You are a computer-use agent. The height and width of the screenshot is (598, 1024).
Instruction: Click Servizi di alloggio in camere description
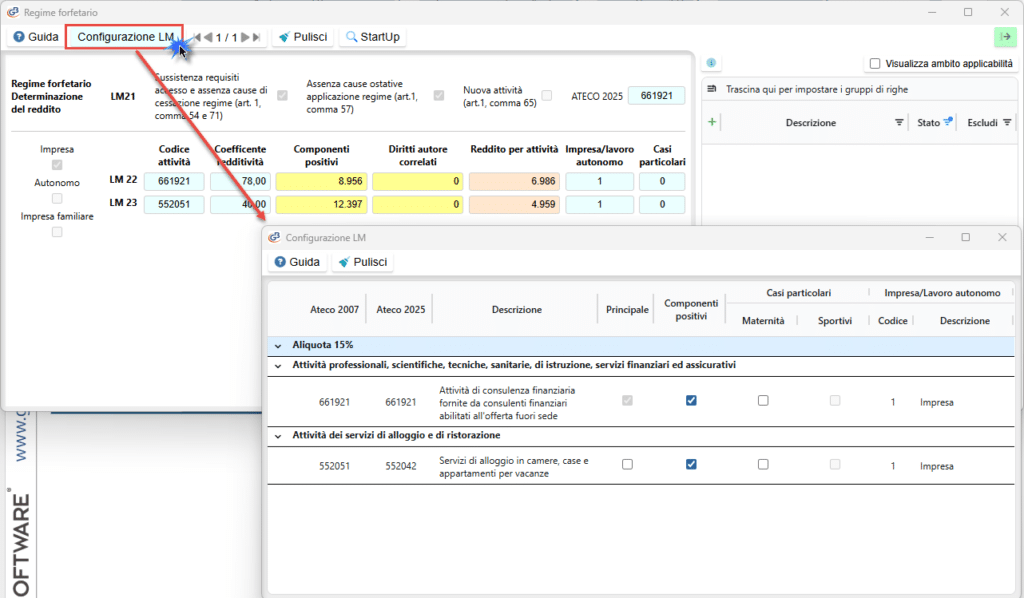pyautogui.click(x=513, y=467)
